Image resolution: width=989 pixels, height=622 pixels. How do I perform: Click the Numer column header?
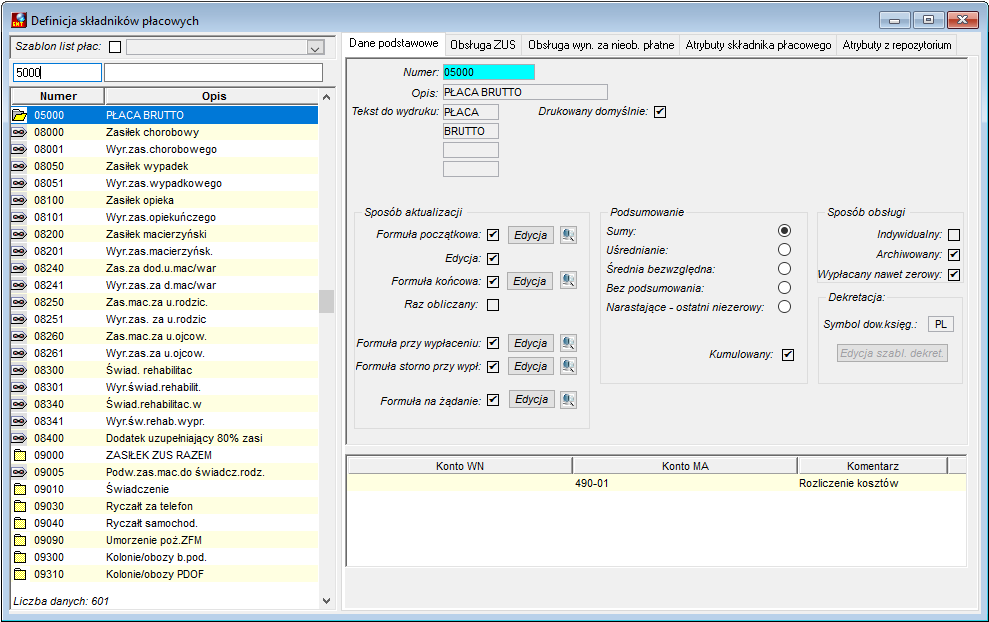click(x=58, y=96)
